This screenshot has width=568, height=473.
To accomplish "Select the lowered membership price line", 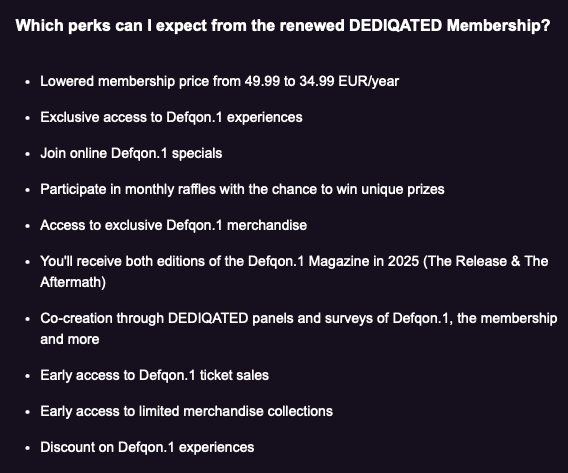I will [220, 81].
